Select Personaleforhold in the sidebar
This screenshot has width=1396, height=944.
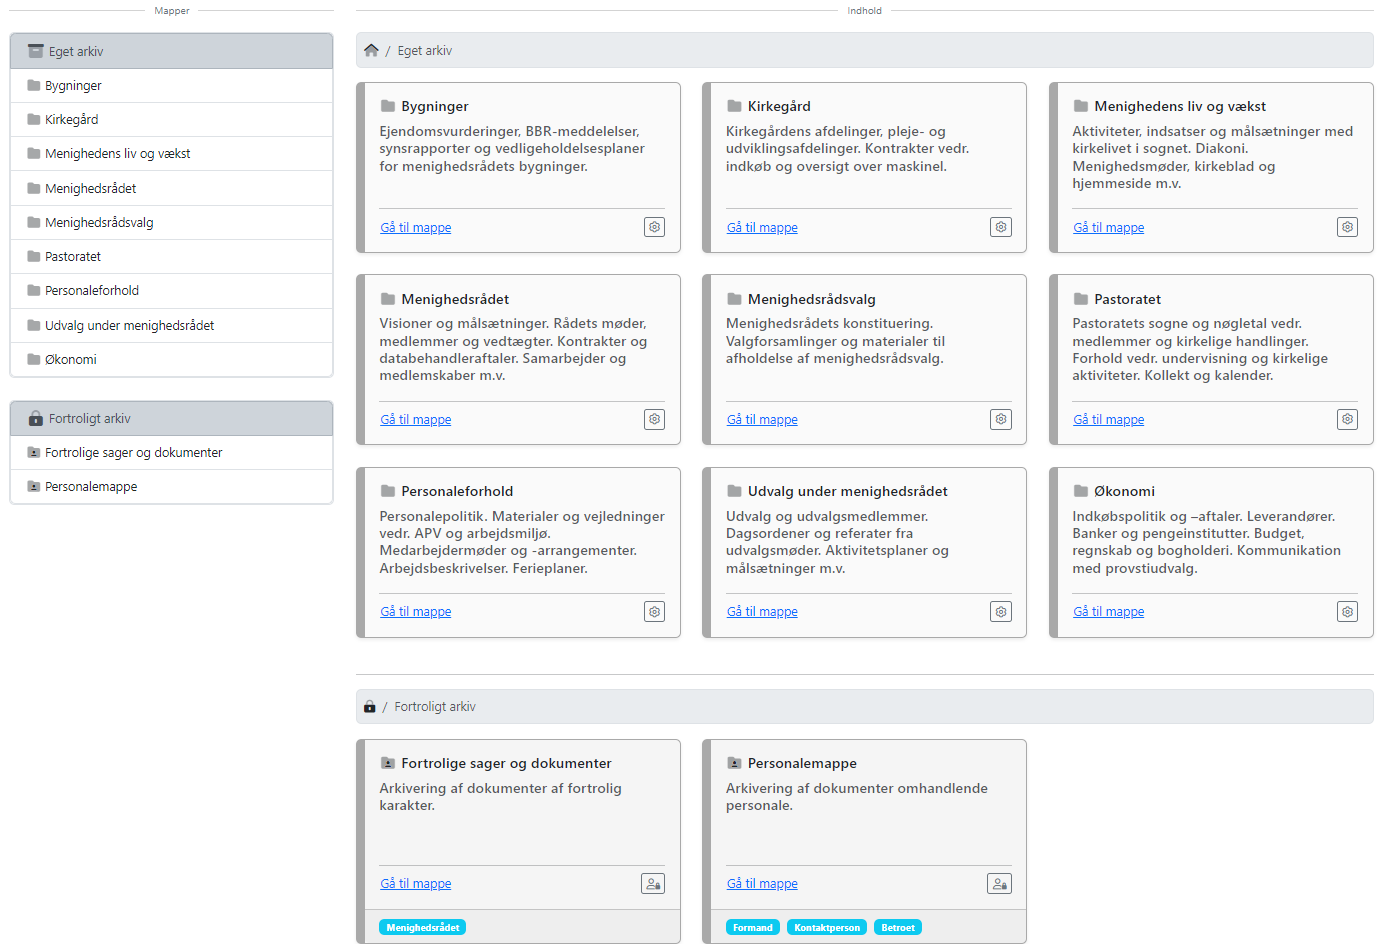click(x=171, y=291)
